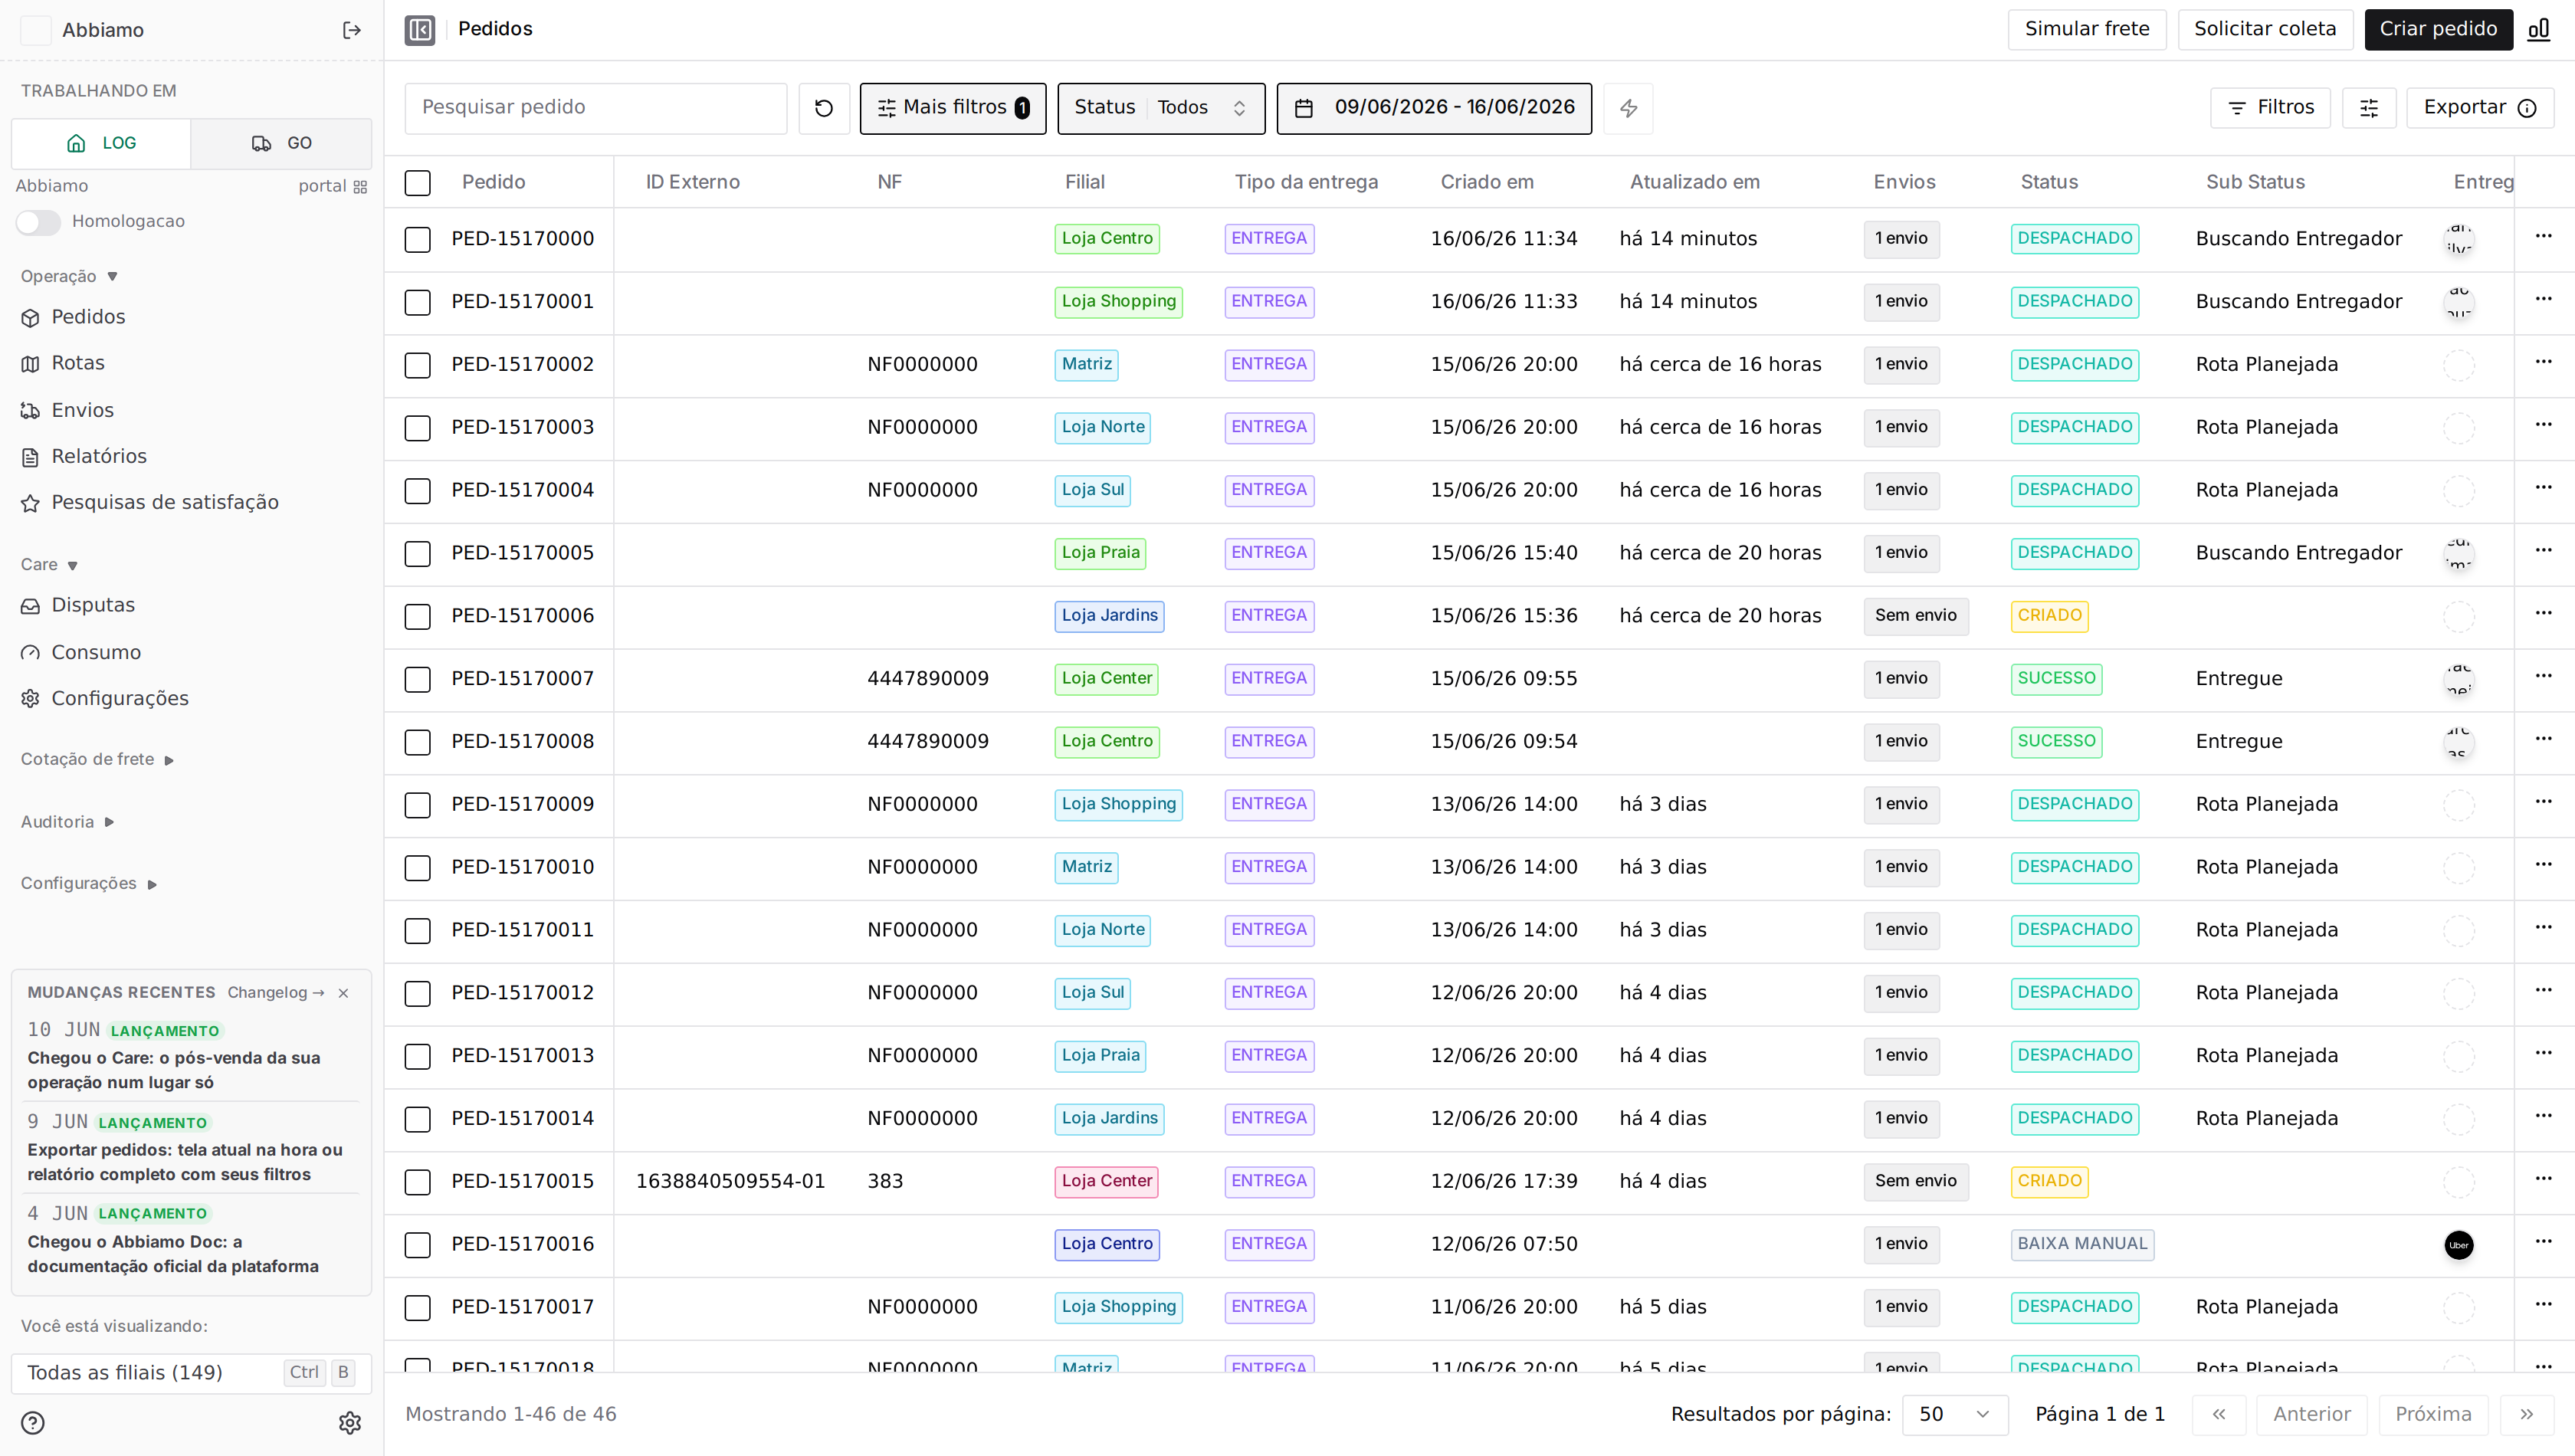Open Disputas in the sidebar
2575x1456 pixels.
click(93, 605)
